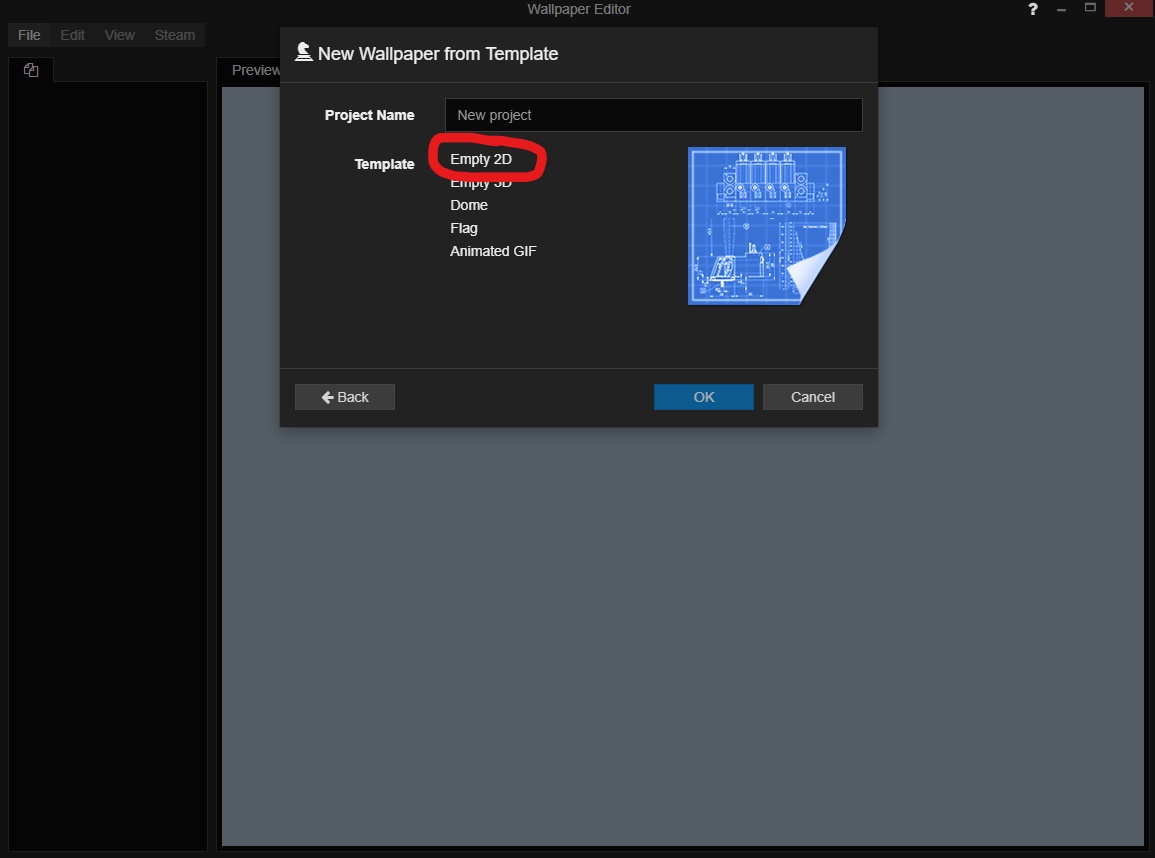This screenshot has width=1155, height=858.
Task: Open the Steam menu
Action: [x=174, y=34]
